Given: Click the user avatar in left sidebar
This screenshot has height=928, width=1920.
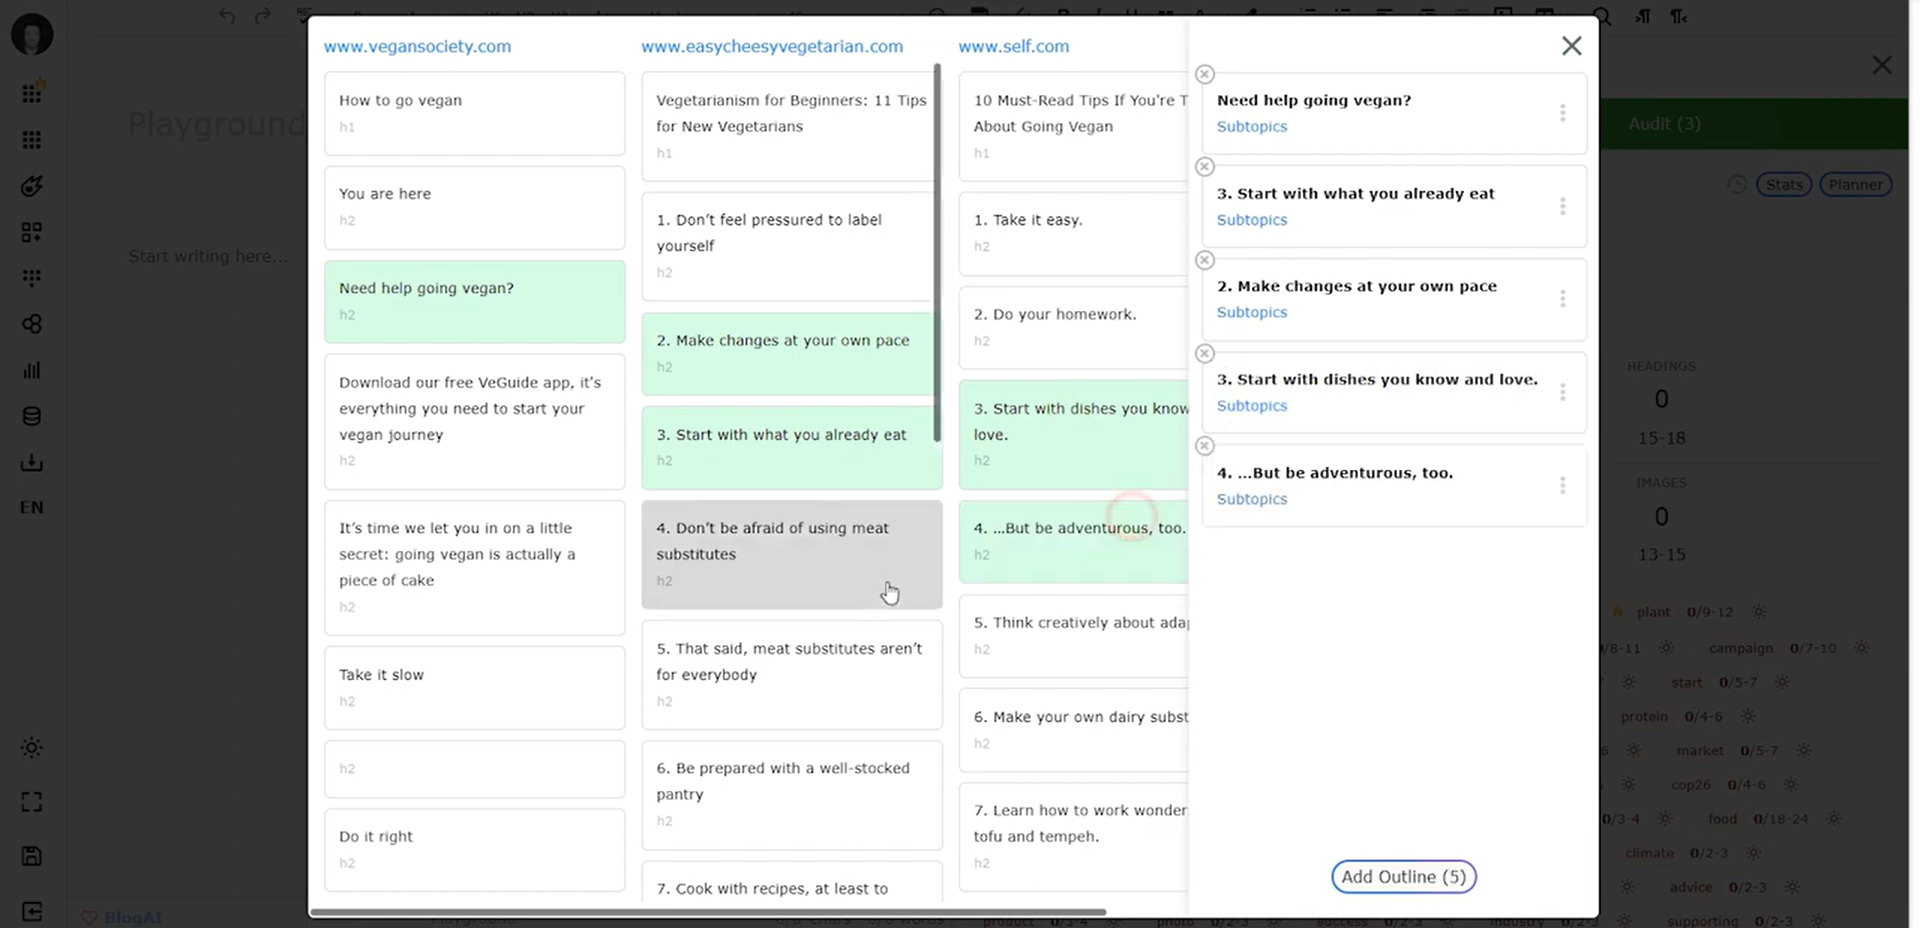Looking at the screenshot, I should [32, 34].
